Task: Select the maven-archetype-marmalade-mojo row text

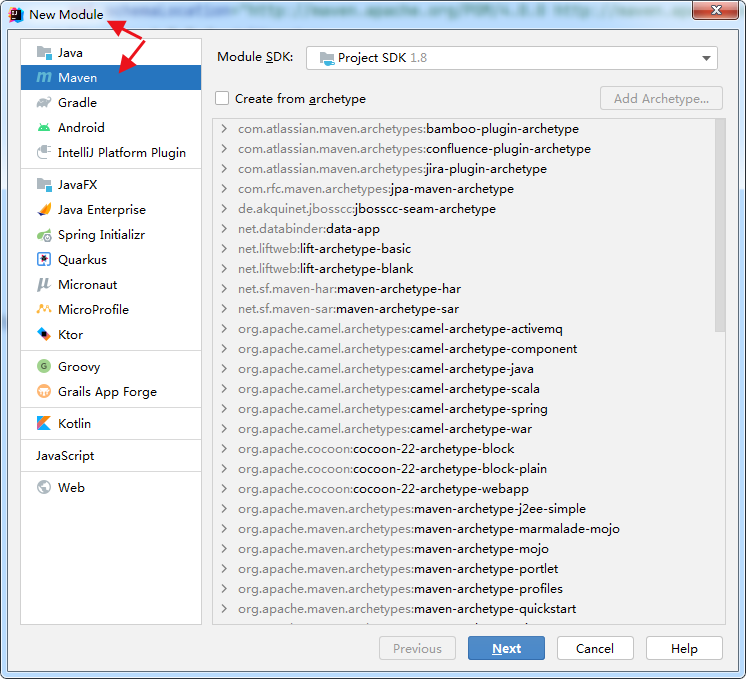Action: [429, 529]
